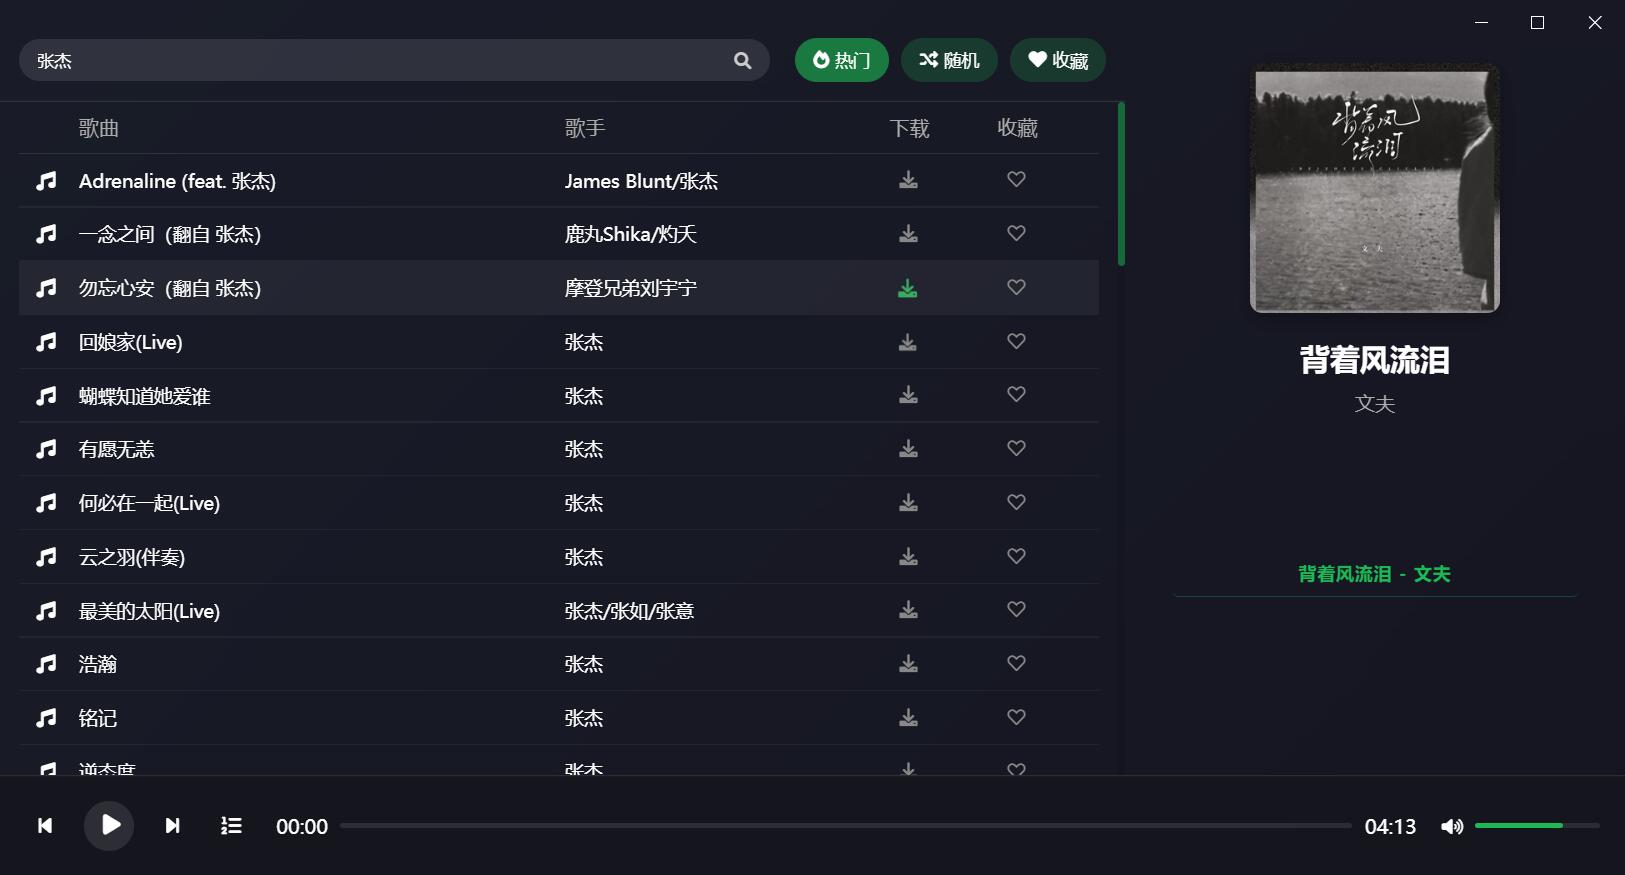This screenshot has width=1625, height=875.
Task: Switch to the 收藏 favorites tab
Action: pos(1057,60)
